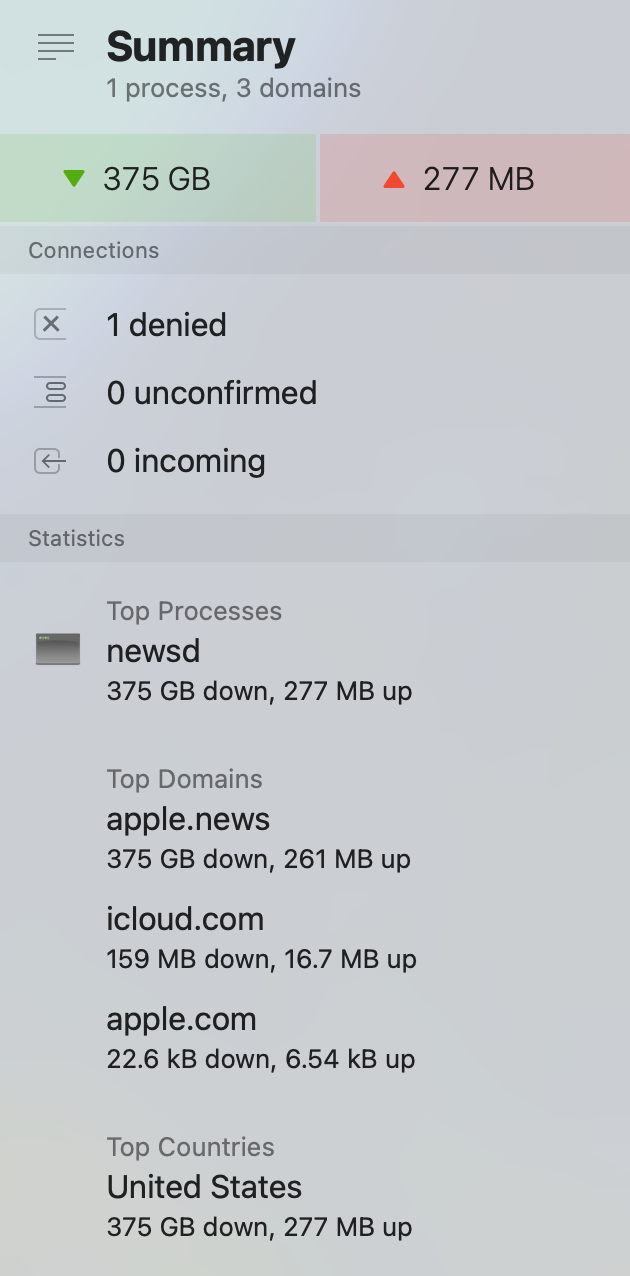Click the sidebar menu lines icon
Viewport: 630px width, 1276px height.
point(56,46)
